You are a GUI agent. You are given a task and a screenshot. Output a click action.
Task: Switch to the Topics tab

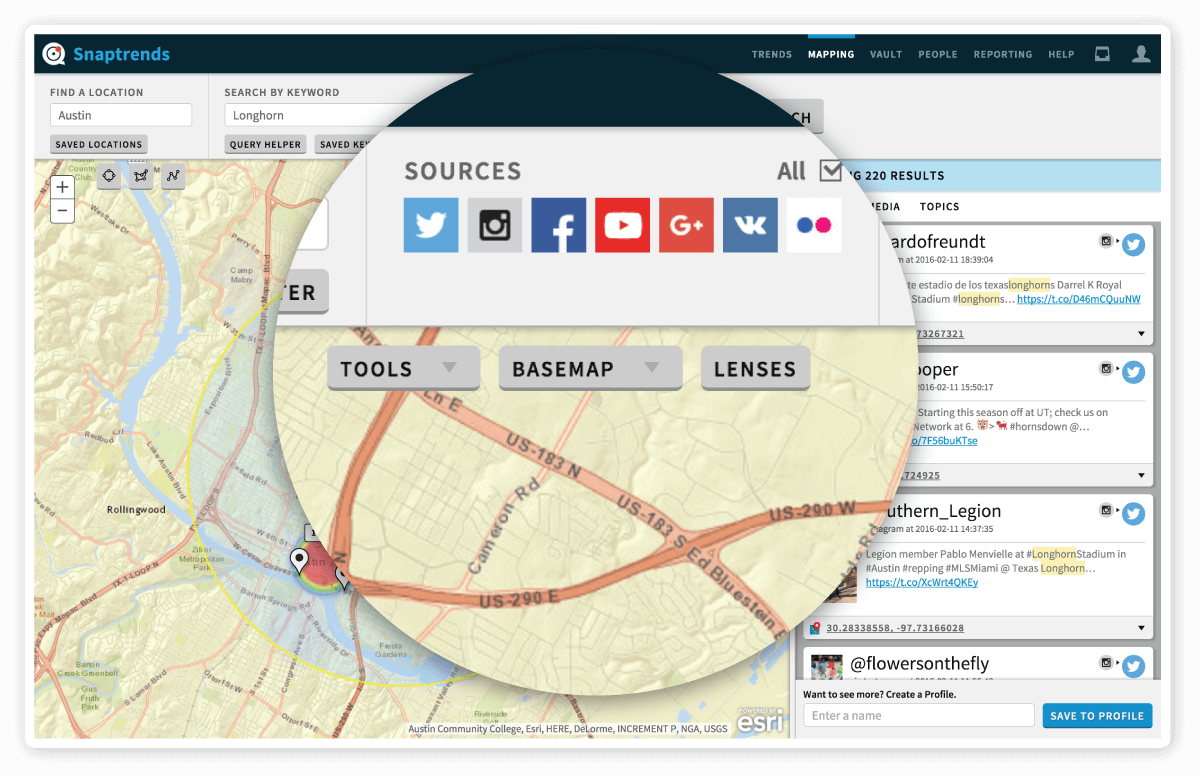939,207
